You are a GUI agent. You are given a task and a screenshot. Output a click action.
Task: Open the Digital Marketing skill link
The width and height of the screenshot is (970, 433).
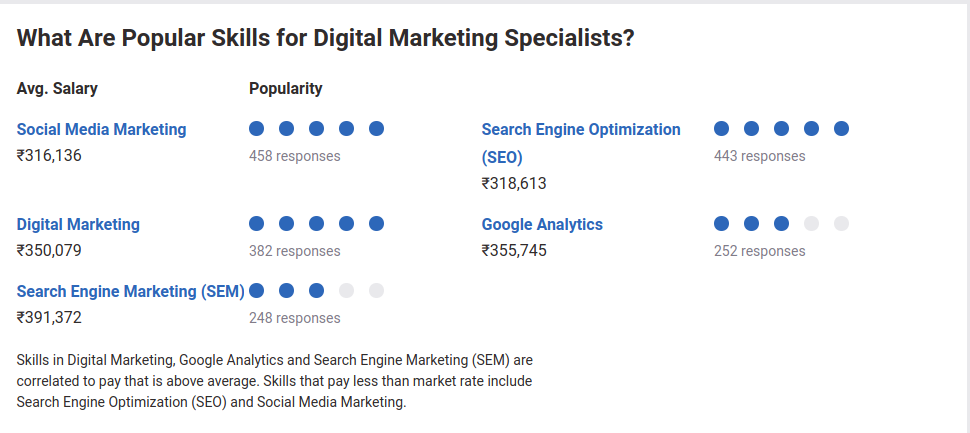(78, 224)
